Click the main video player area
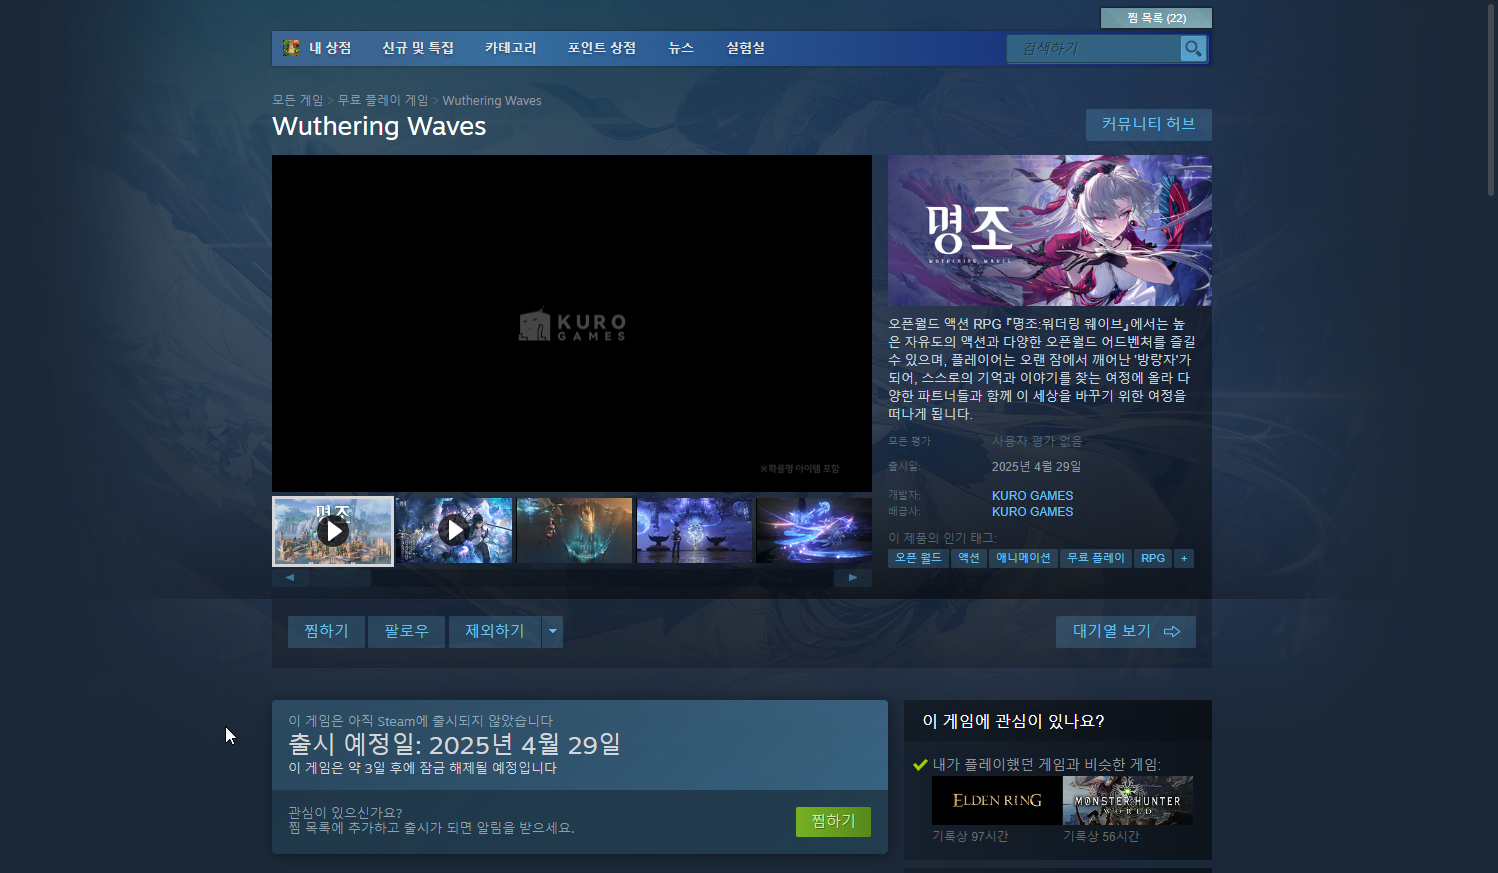1498x873 pixels. 572,323
